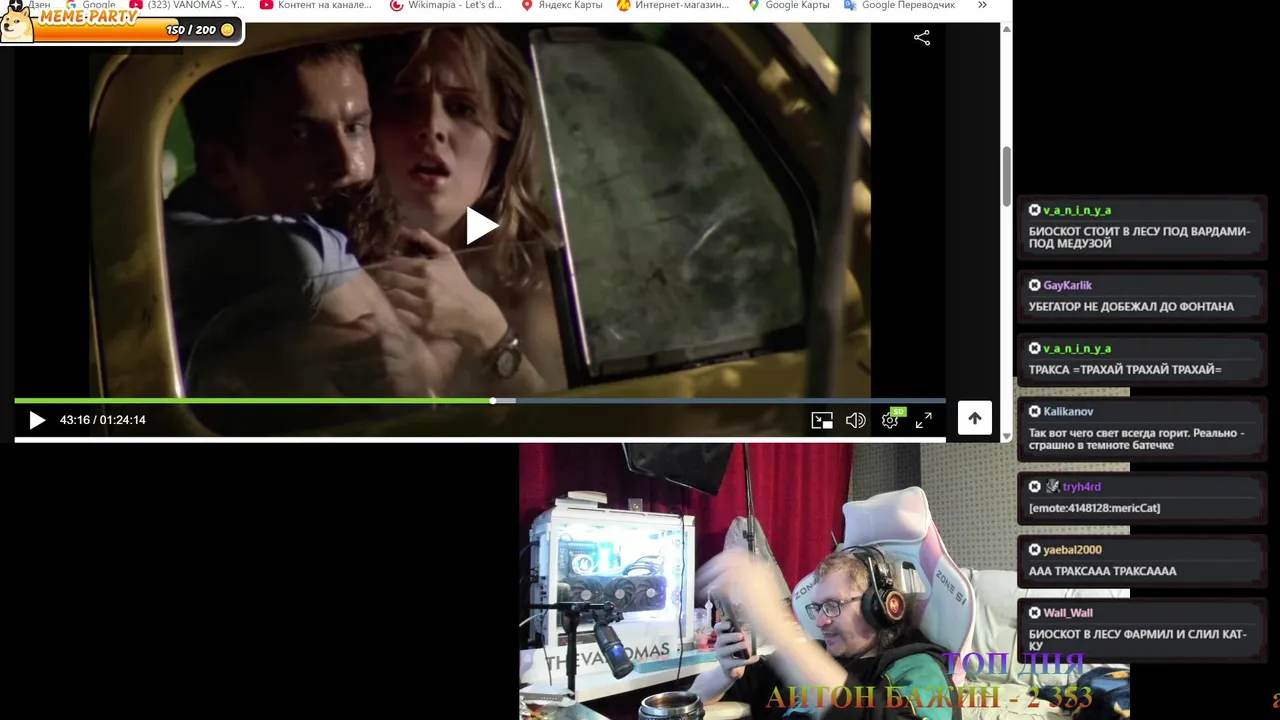Click the emote:4148128:mericCat message
Viewport: 1280px width, 720px height.
click(1094, 508)
